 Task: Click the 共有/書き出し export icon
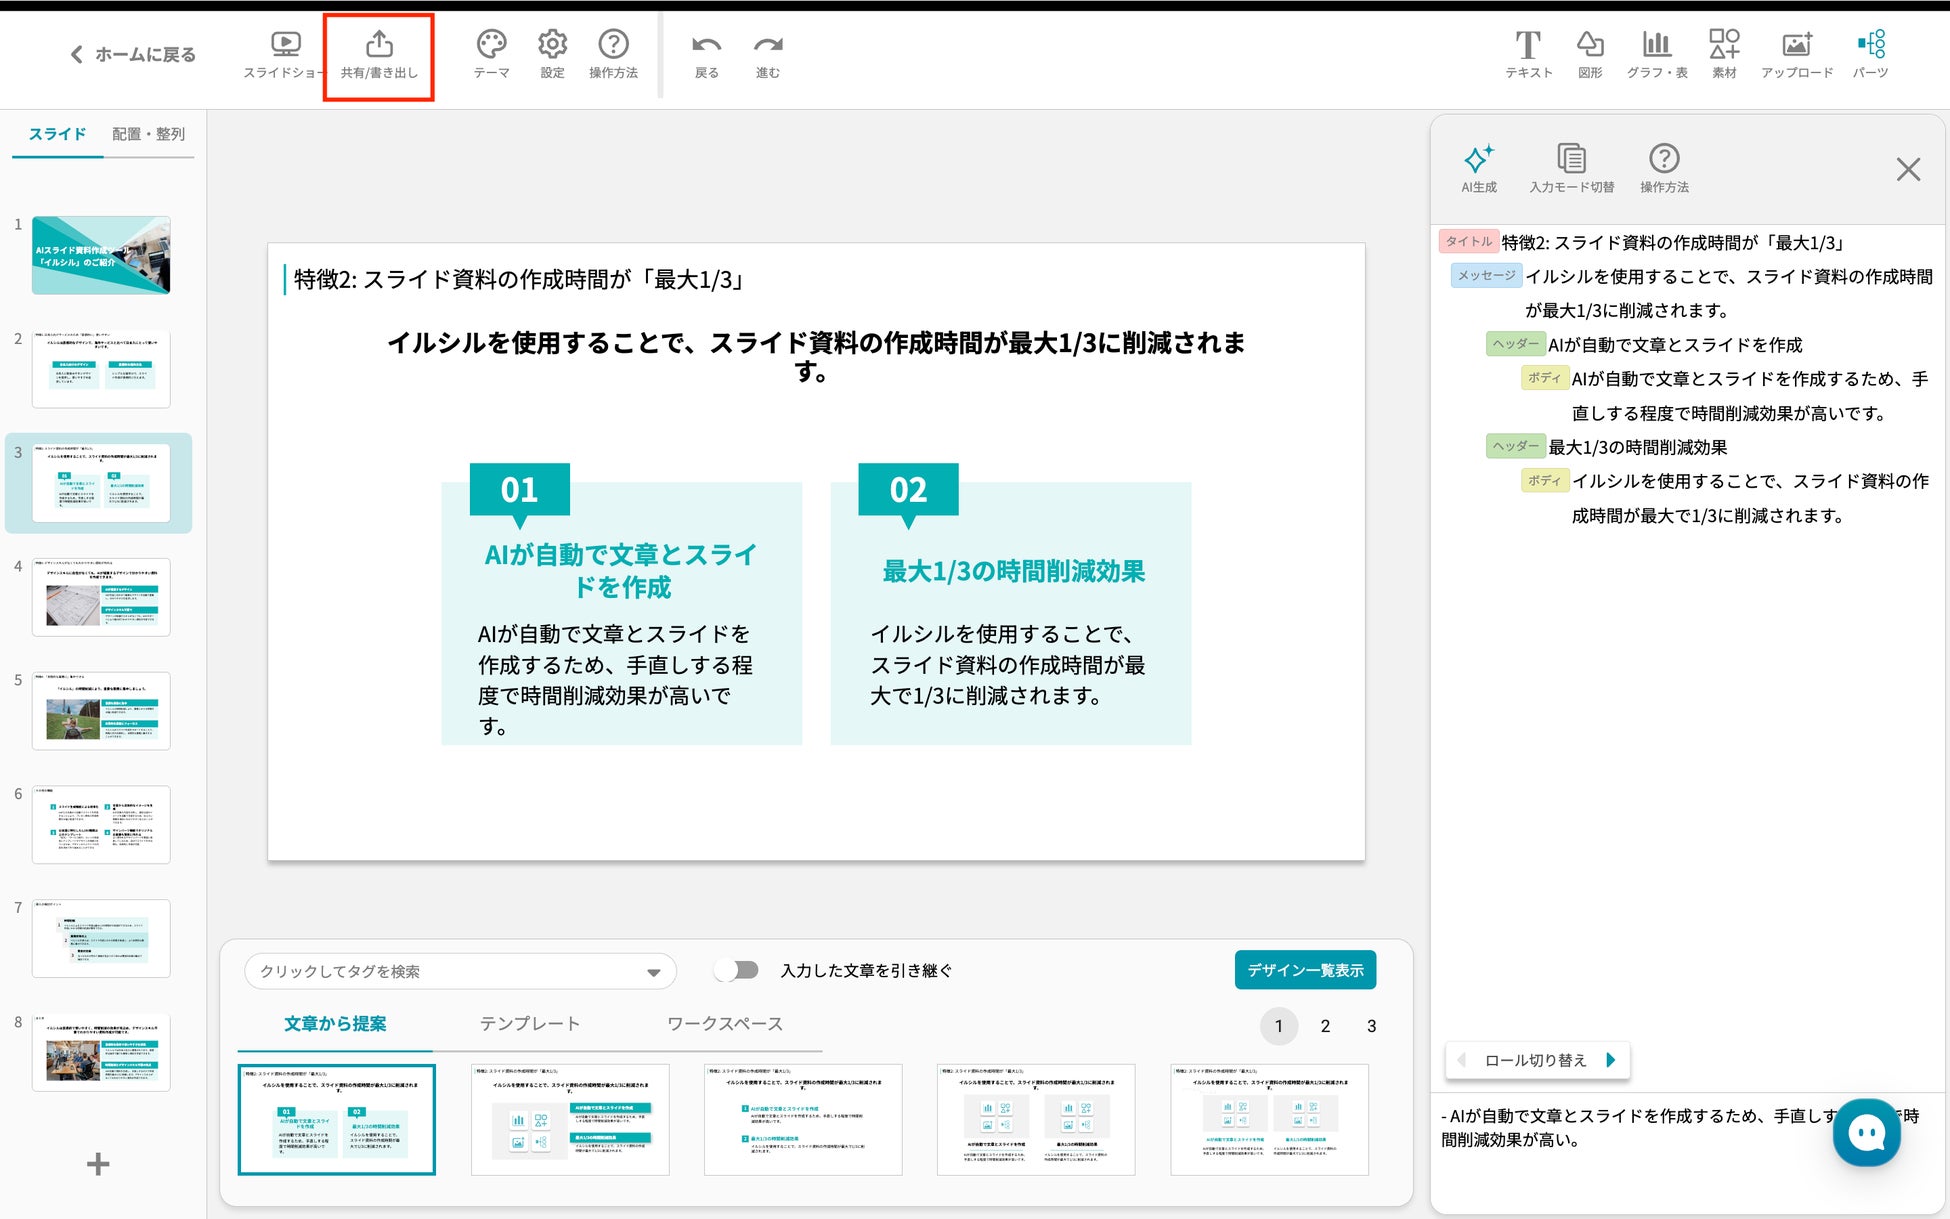click(x=379, y=45)
